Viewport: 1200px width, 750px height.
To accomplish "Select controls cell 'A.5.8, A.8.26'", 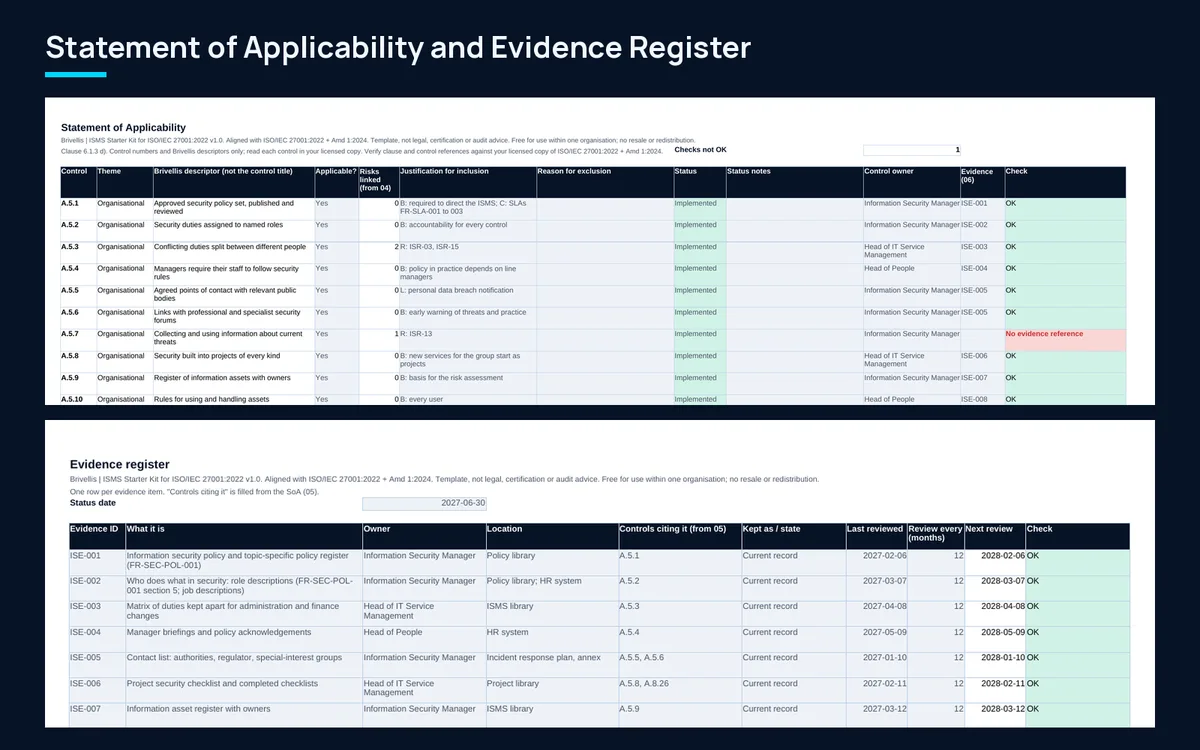I will pos(679,690).
